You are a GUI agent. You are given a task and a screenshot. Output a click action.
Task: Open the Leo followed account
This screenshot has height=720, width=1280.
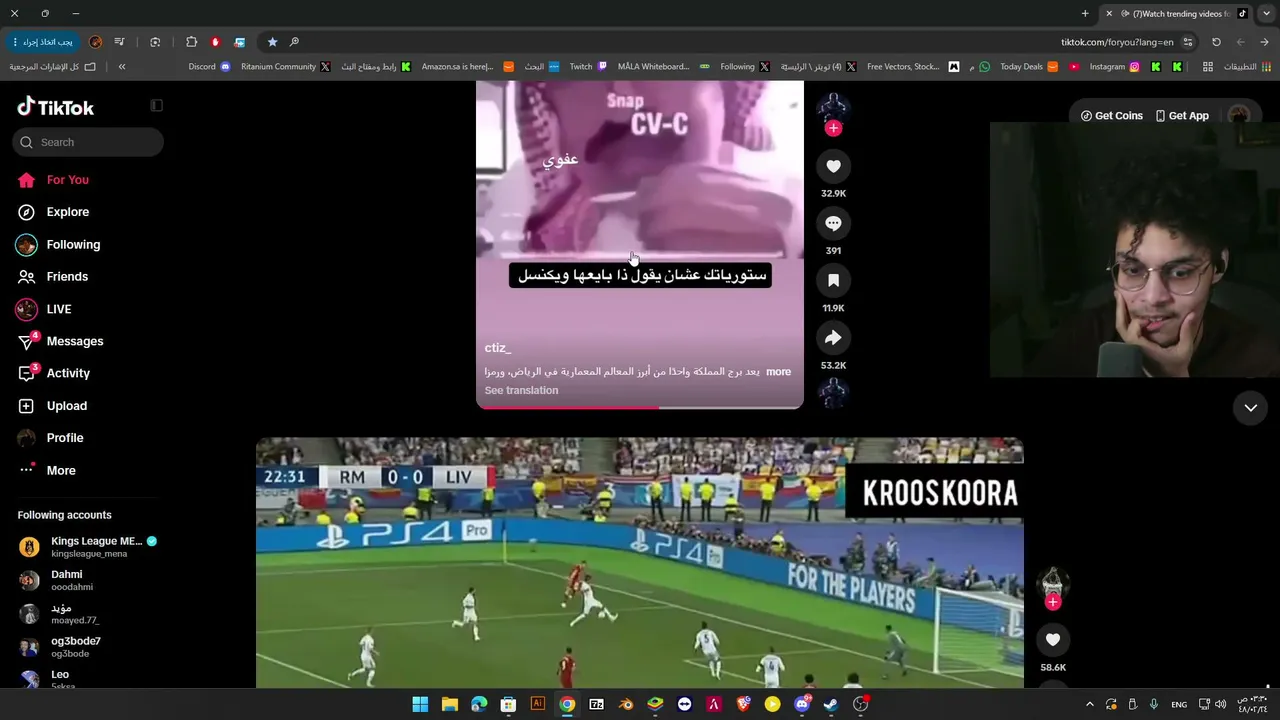point(88,679)
